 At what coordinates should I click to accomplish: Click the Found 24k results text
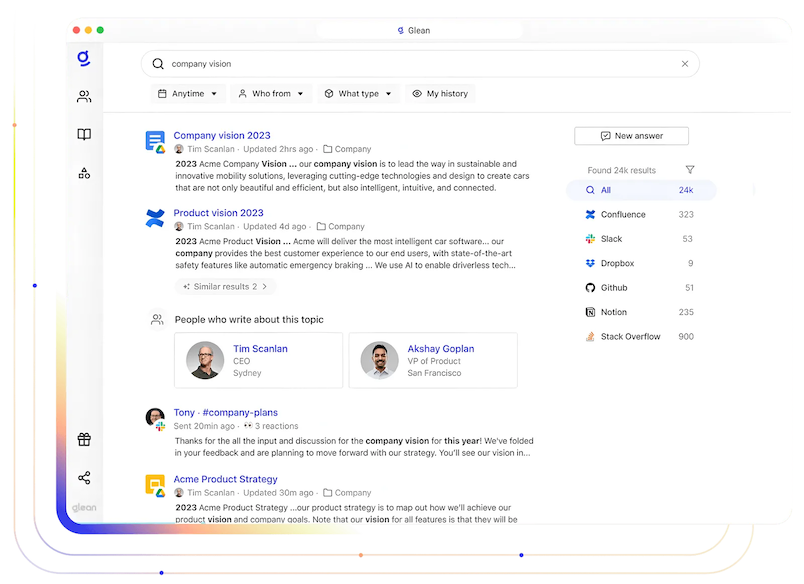tap(621, 170)
